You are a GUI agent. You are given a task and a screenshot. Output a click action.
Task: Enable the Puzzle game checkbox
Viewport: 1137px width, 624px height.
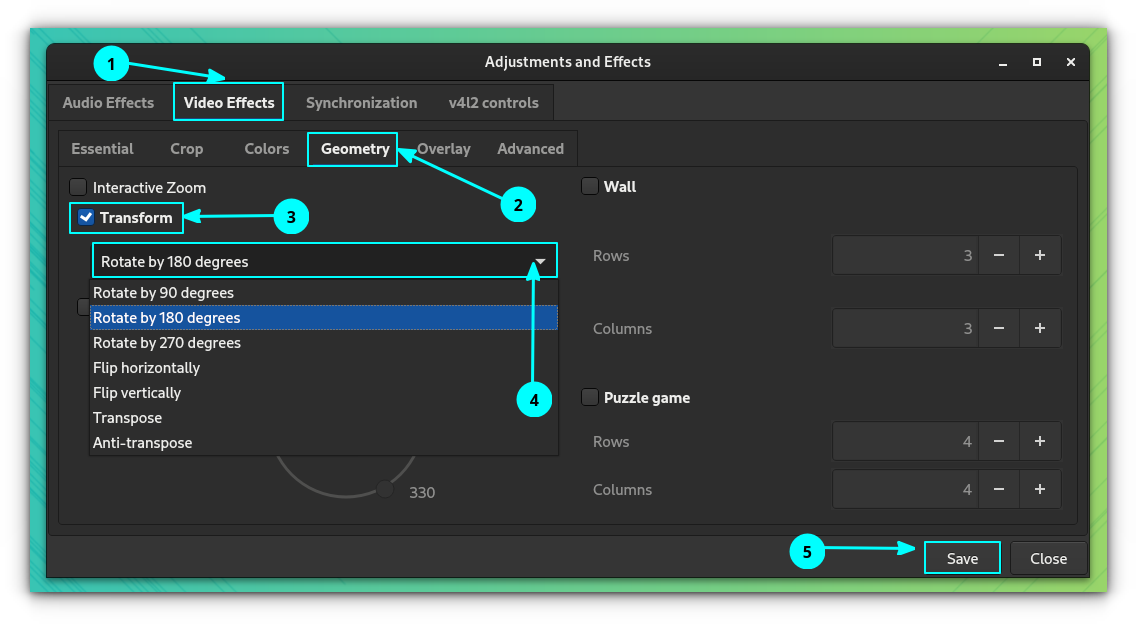pos(590,397)
